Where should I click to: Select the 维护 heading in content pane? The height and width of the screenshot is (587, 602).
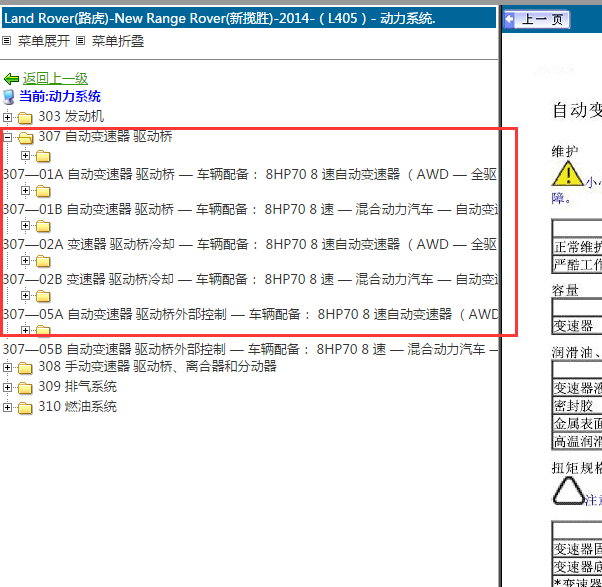(565, 151)
